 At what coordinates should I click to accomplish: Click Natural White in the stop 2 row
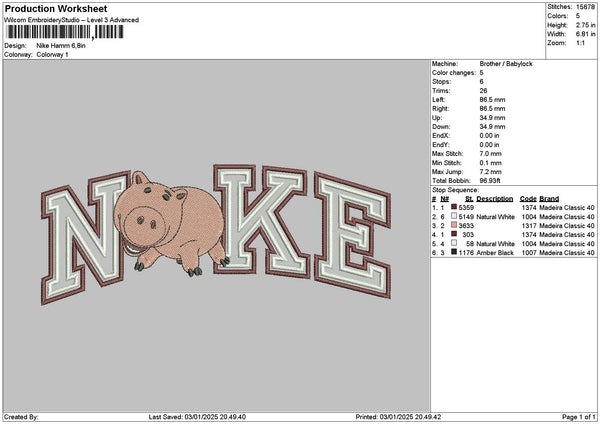[496, 217]
